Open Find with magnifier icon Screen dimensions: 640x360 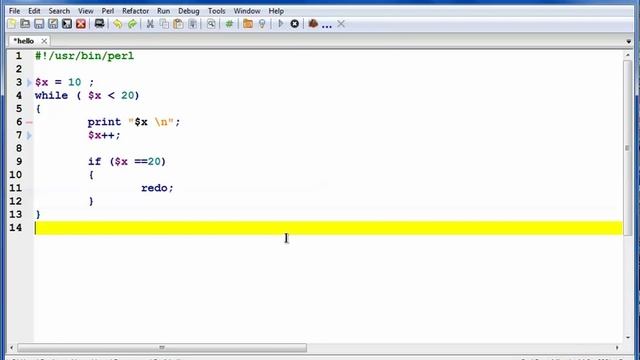[211, 24]
